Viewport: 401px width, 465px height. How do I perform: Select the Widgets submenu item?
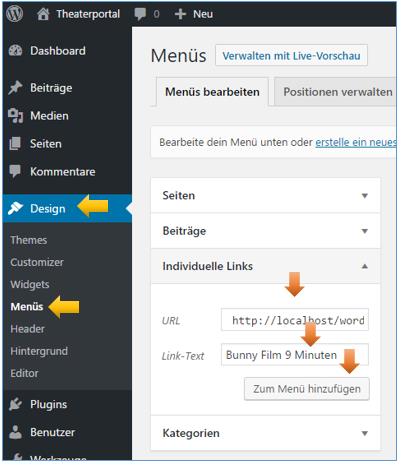tap(30, 284)
